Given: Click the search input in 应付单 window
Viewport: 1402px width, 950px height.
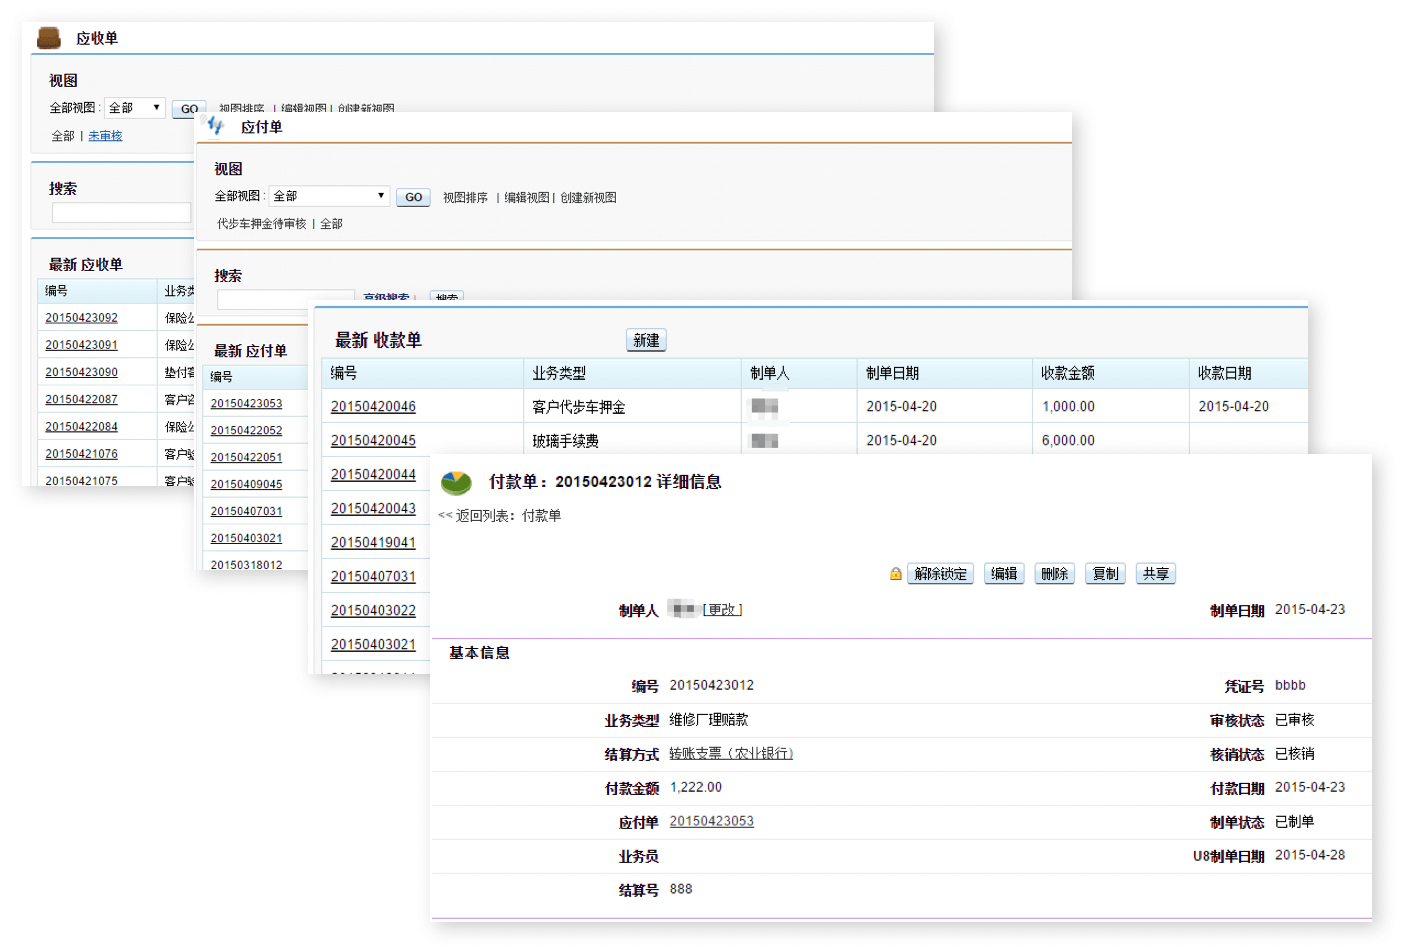Looking at the screenshot, I should [x=286, y=299].
